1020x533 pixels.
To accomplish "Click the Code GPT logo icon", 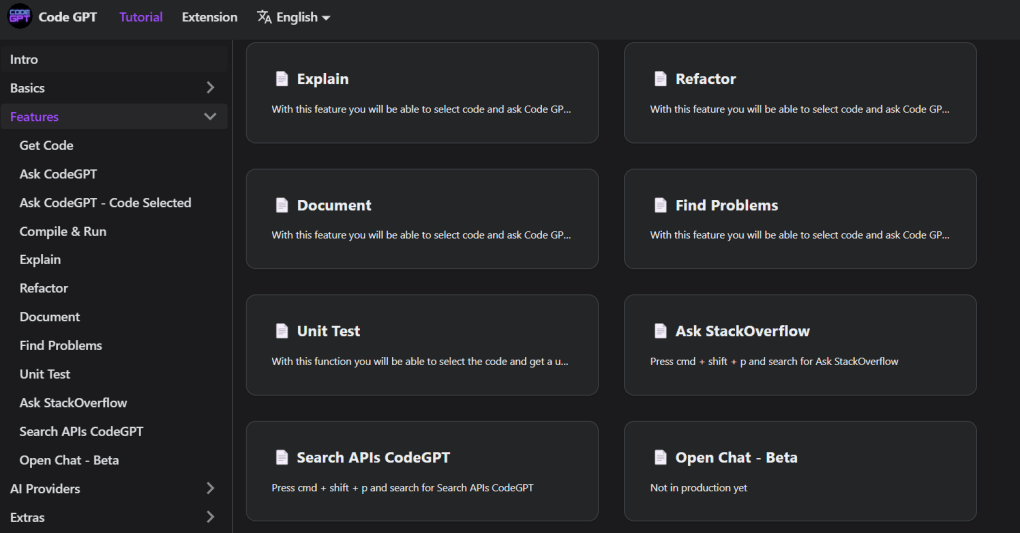I will [x=19, y=17].
